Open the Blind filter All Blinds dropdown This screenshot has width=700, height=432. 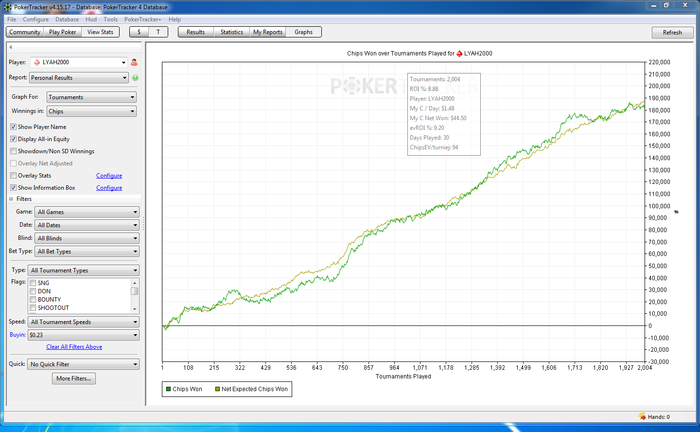coord(87,238)
